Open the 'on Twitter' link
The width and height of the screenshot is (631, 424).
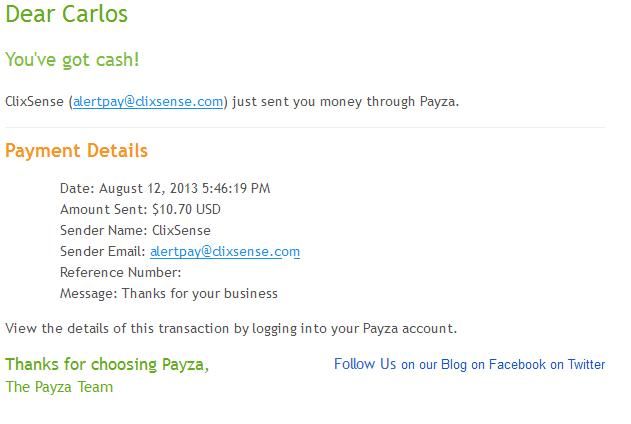click(x=578, y=364)
